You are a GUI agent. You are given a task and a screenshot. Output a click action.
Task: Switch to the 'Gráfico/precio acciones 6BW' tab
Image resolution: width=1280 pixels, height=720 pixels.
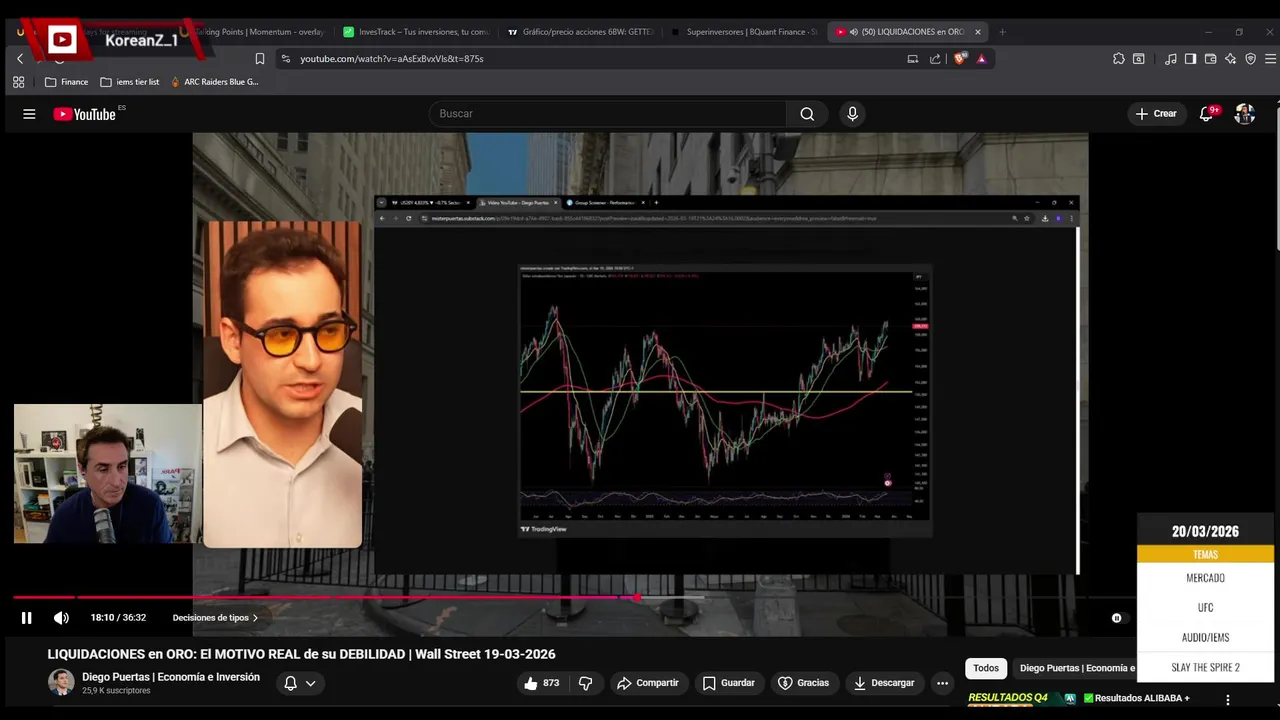pos(580,32)
